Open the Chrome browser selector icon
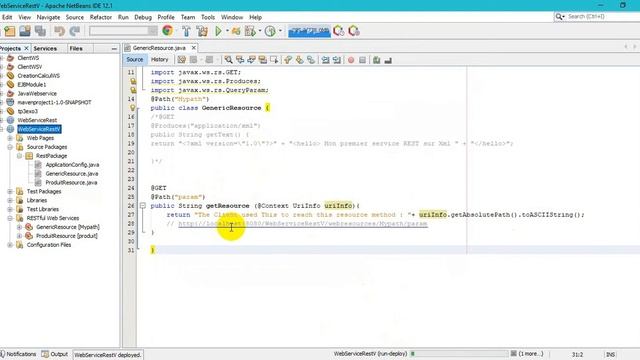 point(167,31)
